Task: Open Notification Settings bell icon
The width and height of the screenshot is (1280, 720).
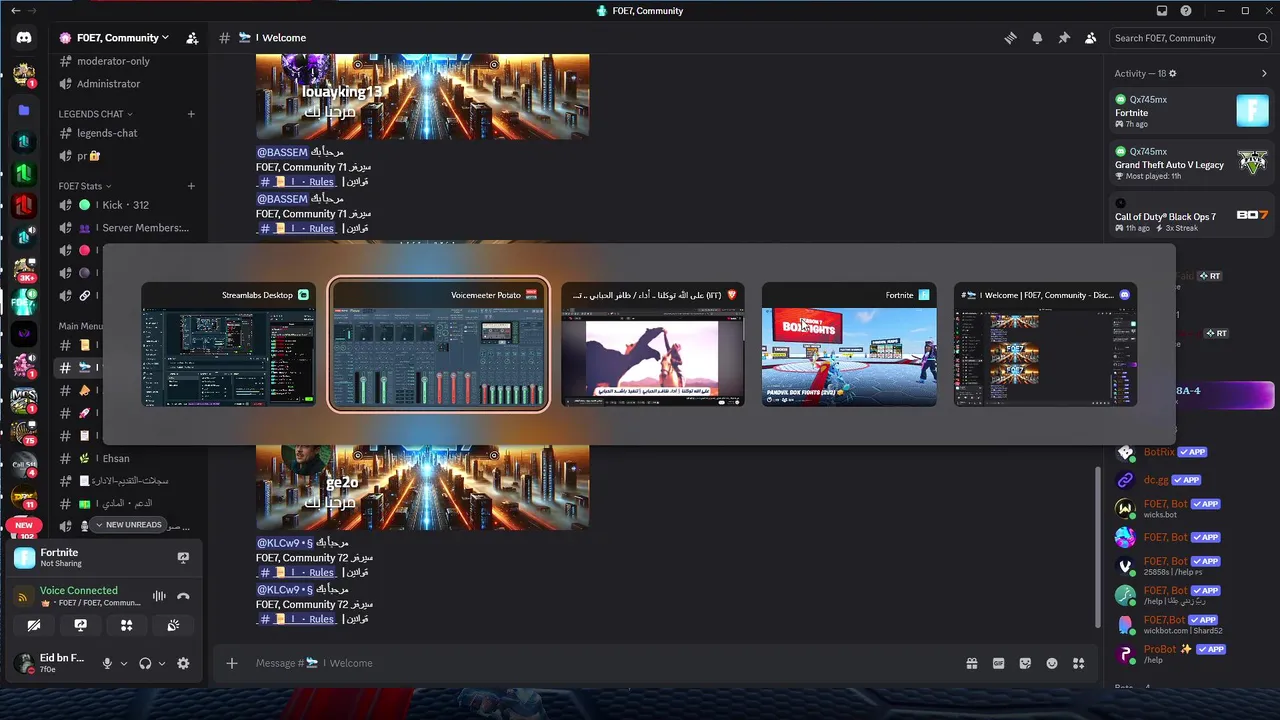Action: pos(1037,38)
